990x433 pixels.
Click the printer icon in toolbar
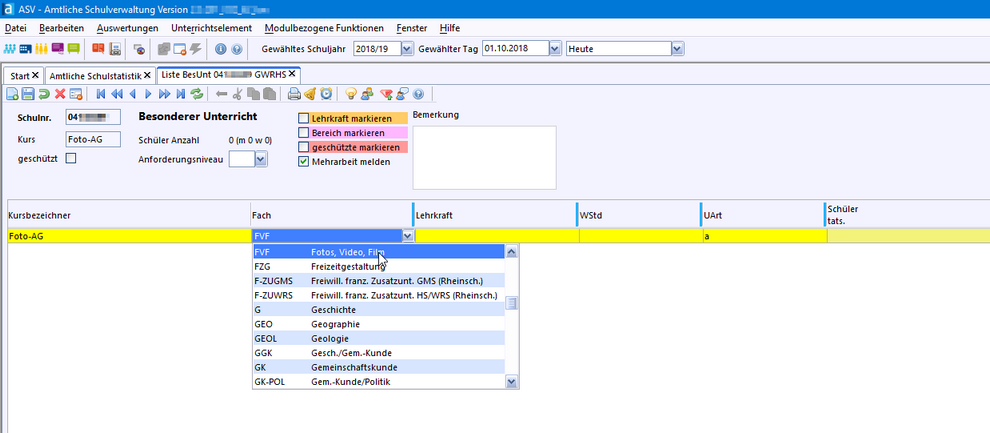click(294, 94)
